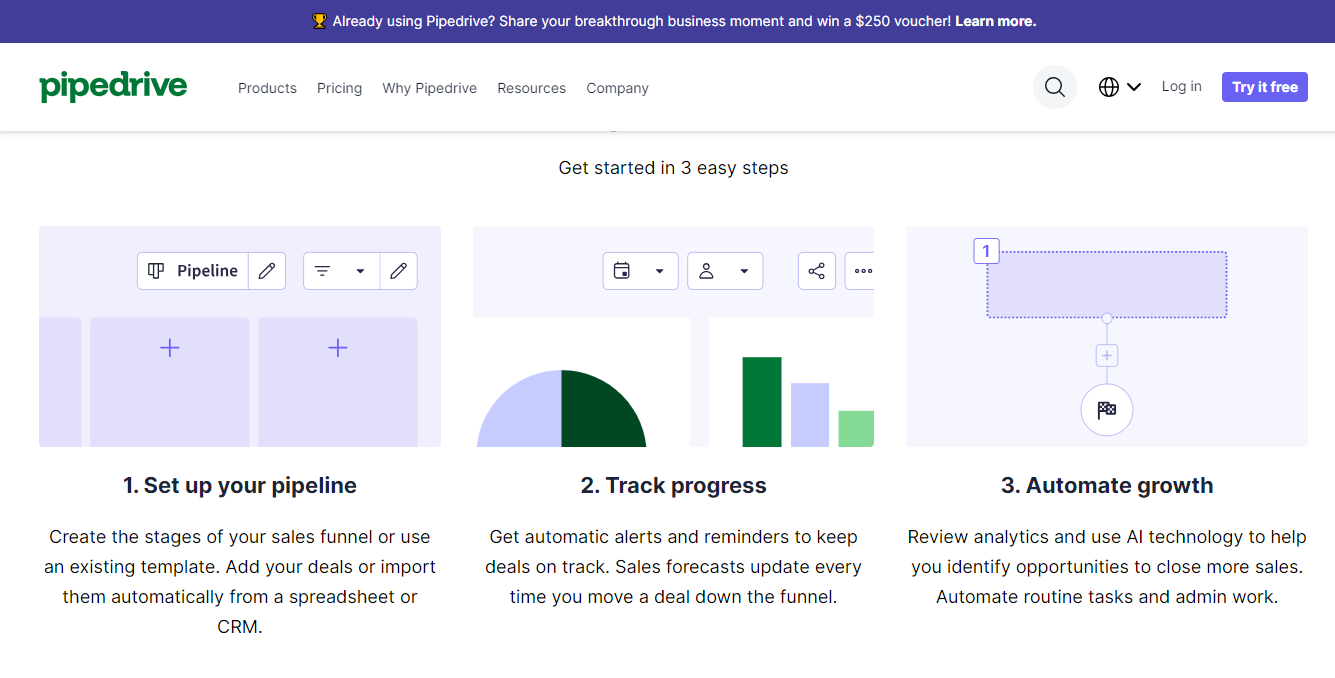Image resolution: width=1335 pixels, height=678 pixels.
Task: Open the Resources menu
Action: coord(532,88)
